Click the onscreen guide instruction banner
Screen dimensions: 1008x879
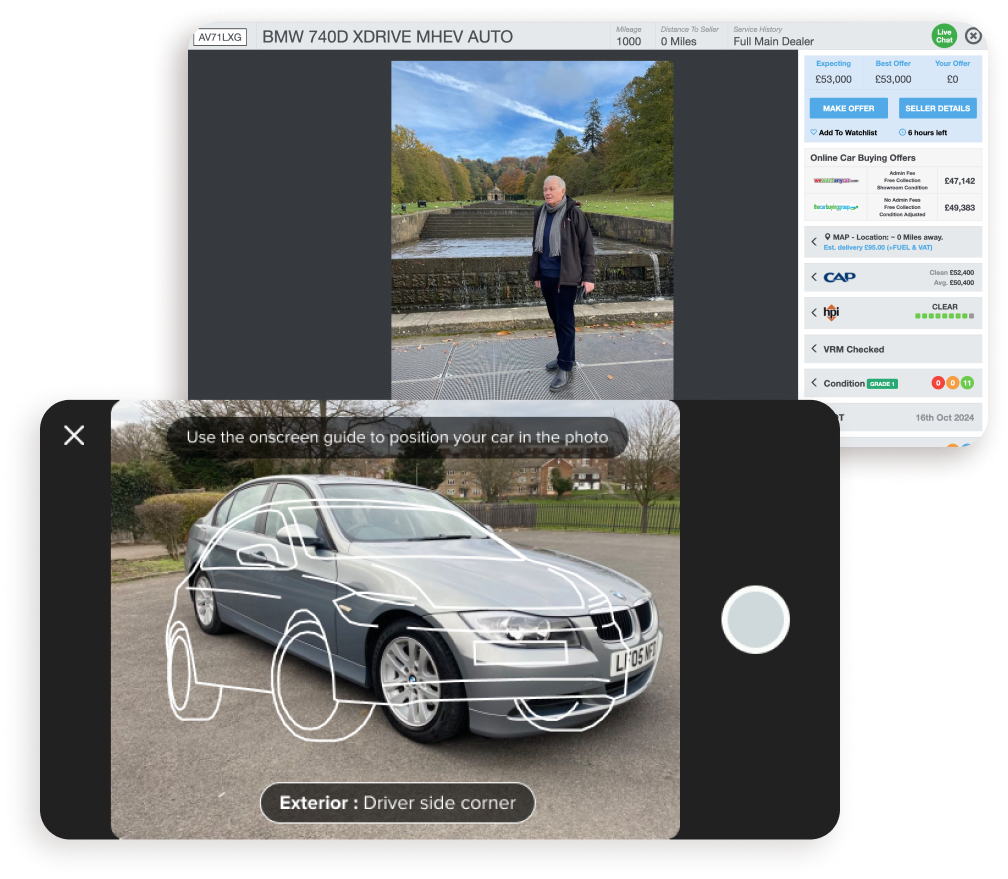coord(397,437)
